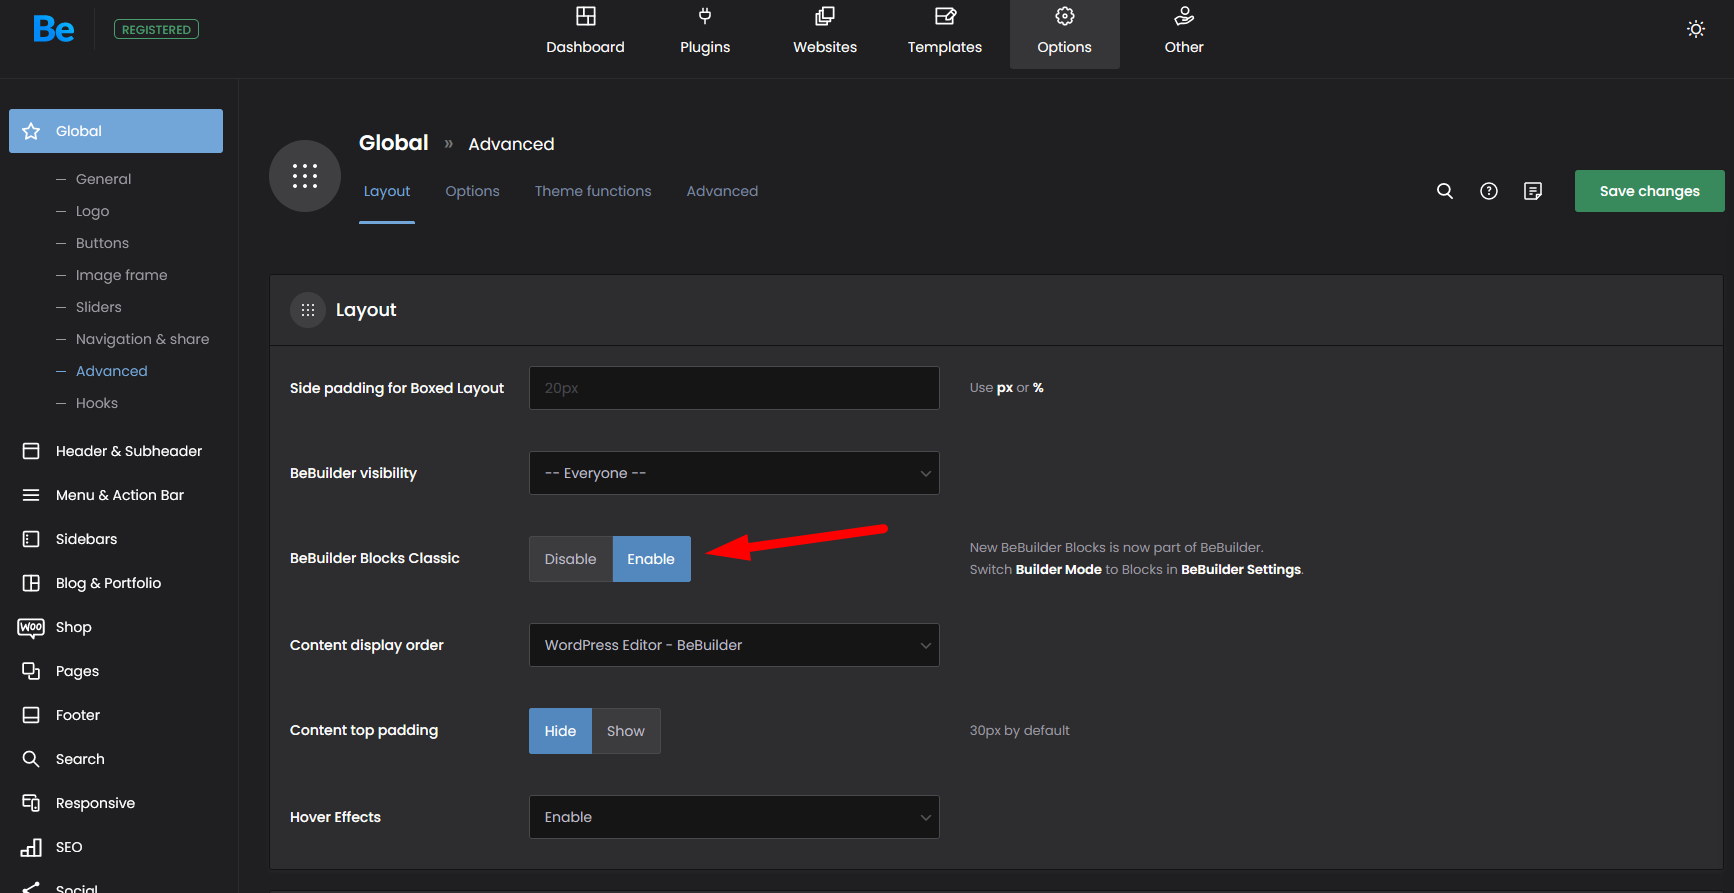1734x893 pixels.
Task: Switch to the Theme functions tab
Action: (x=593, y=191)
